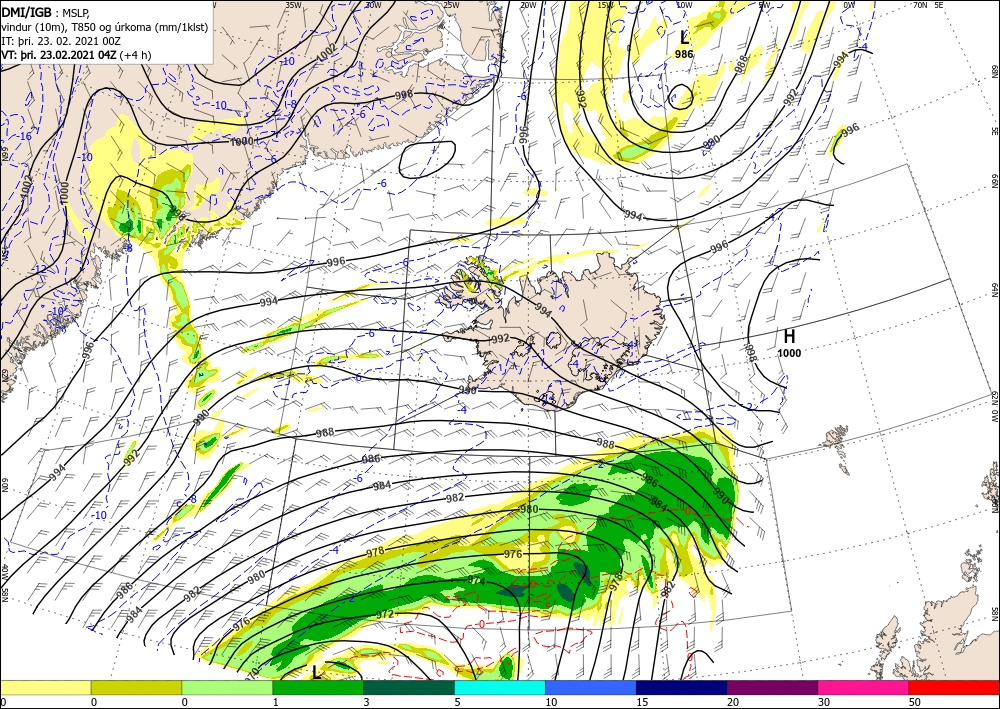The image size is (1000, 709).
Task: Click the legend value '5'
Action: tap(457, 702)
